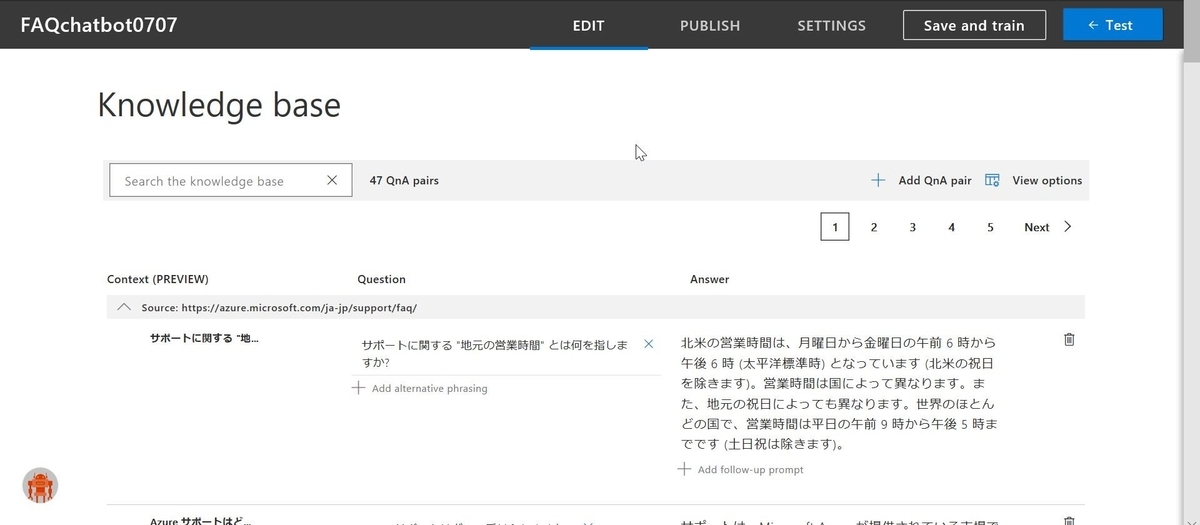Collapse the azure.microsoft.com source group
This screenshot has width=1200, height=525.
[x=124, y=307]
